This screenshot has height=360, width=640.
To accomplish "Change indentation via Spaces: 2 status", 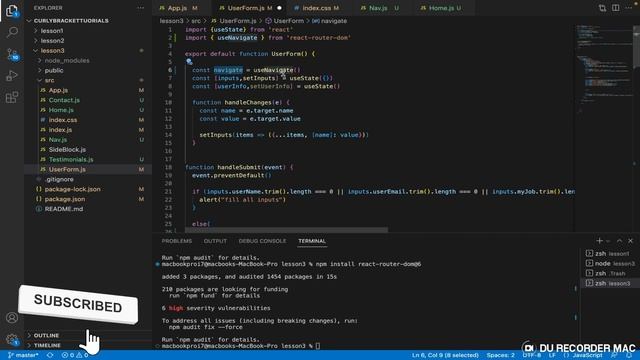I will (500, 355).
